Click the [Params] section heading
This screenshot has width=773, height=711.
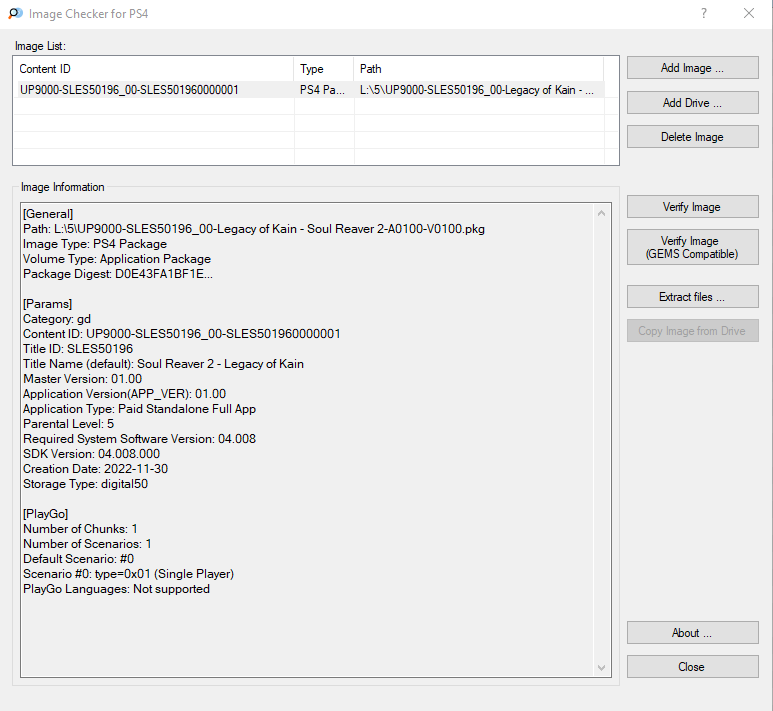(x=47, y=304)
